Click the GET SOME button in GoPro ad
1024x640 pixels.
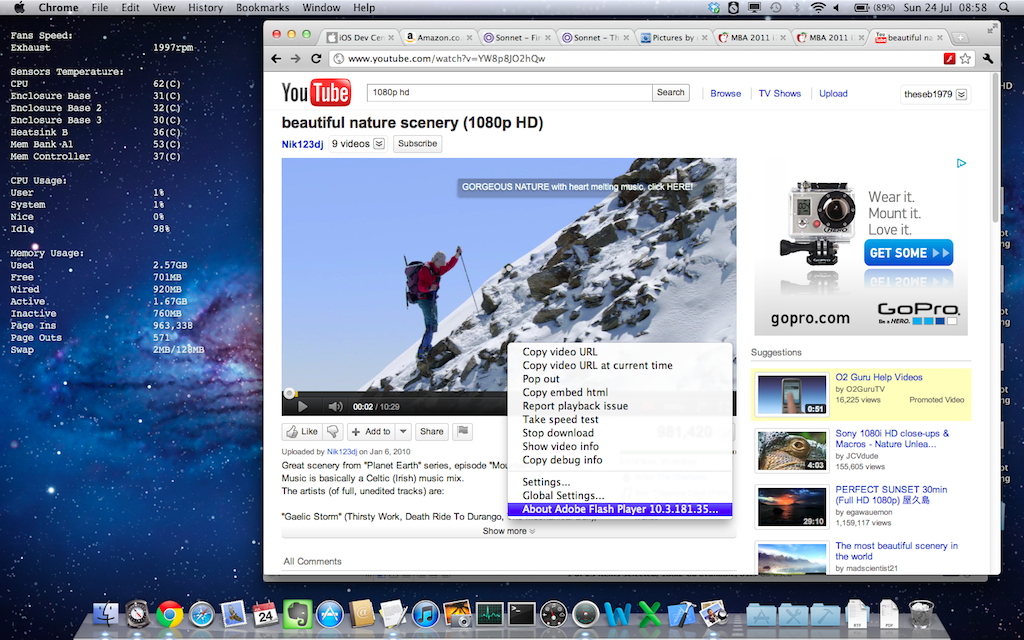pos(908,253)
